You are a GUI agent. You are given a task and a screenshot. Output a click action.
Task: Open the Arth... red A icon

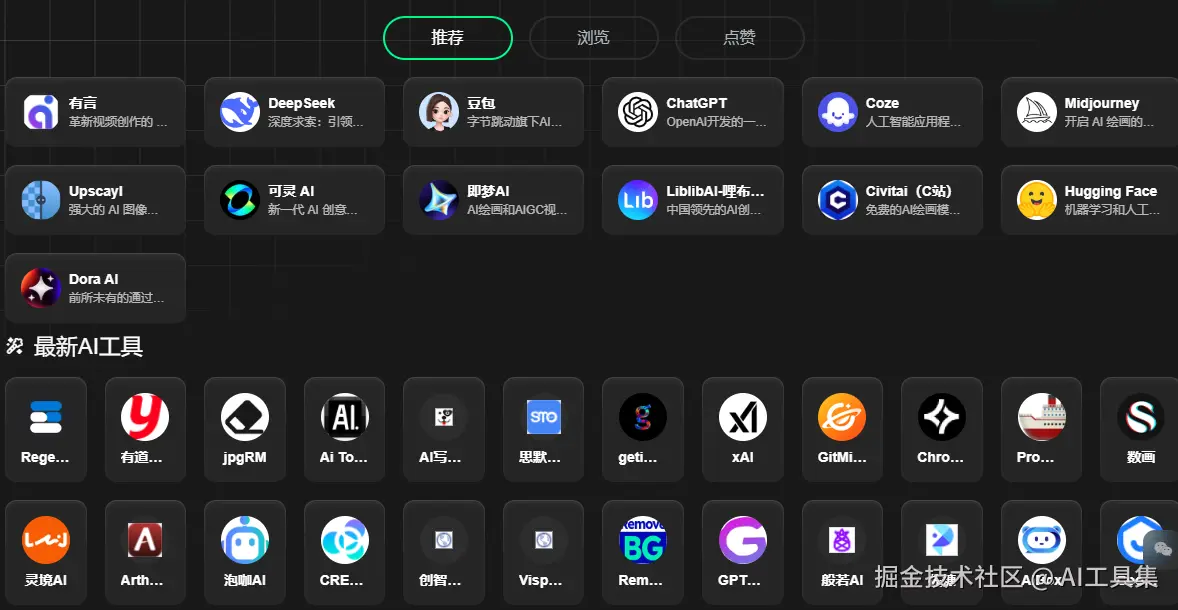pyautogui.click(x=145, y=540)
